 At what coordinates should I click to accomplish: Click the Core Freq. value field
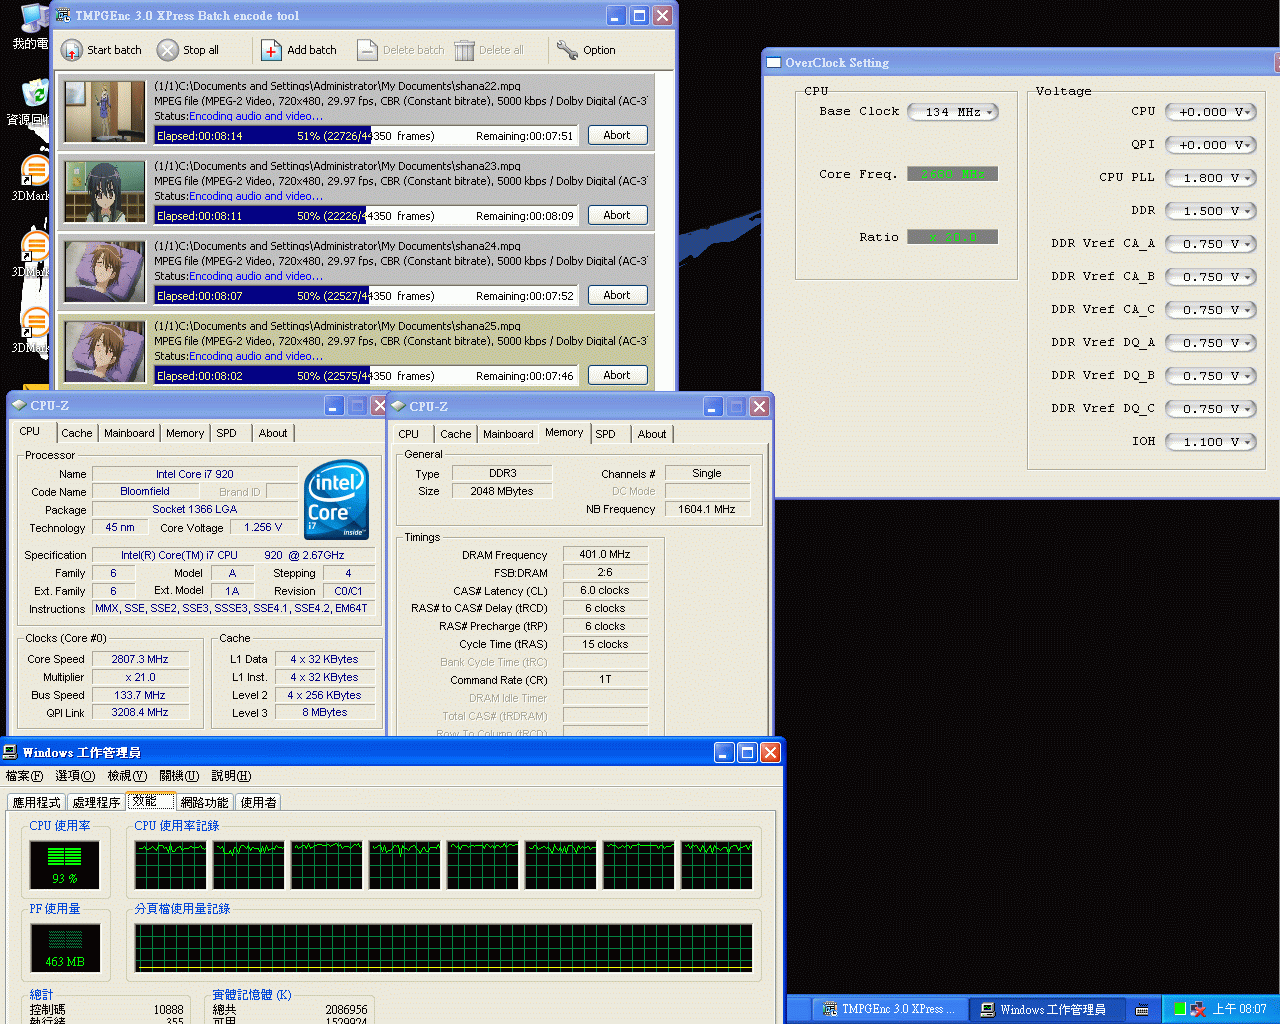952,174
